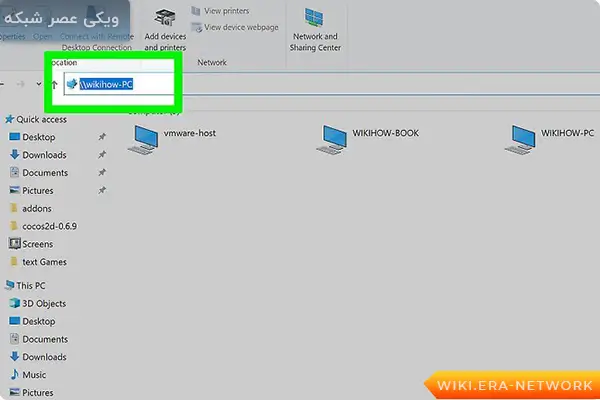Unpin Documents using its pin icon
600x400 pixels.
tap(102, 173)
